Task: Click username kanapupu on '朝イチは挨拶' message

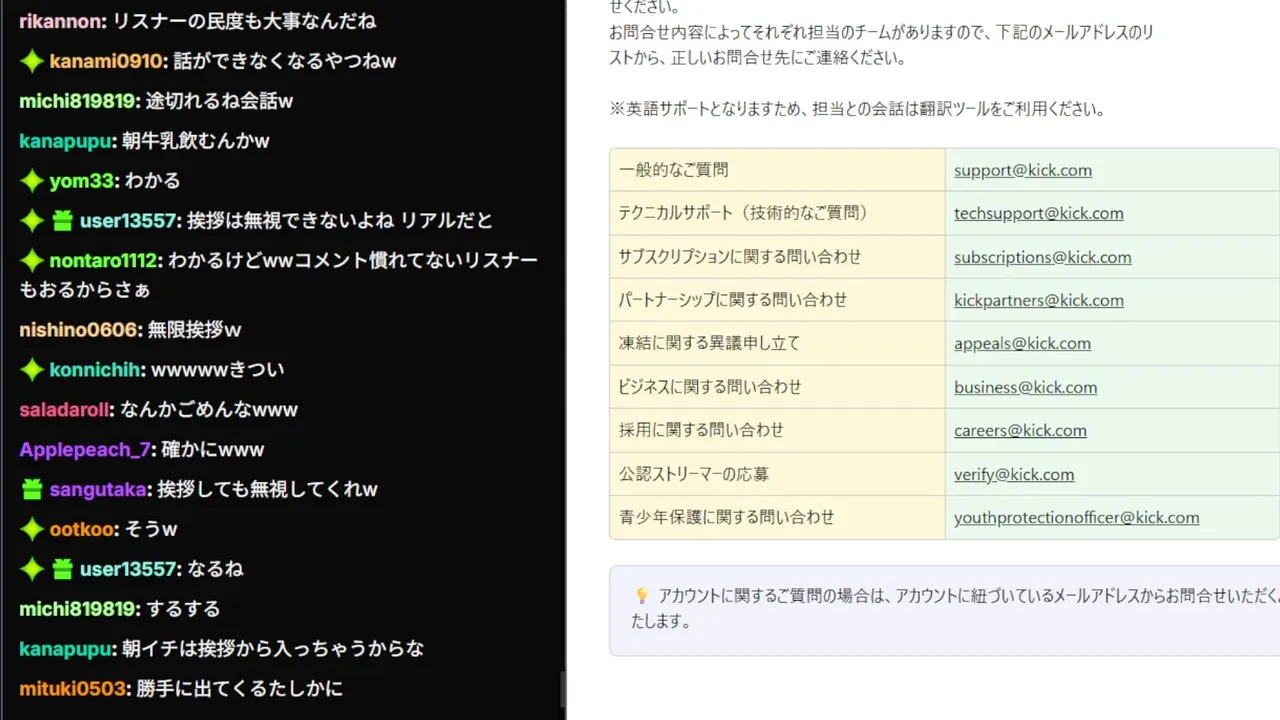Action: pos(65,649)
